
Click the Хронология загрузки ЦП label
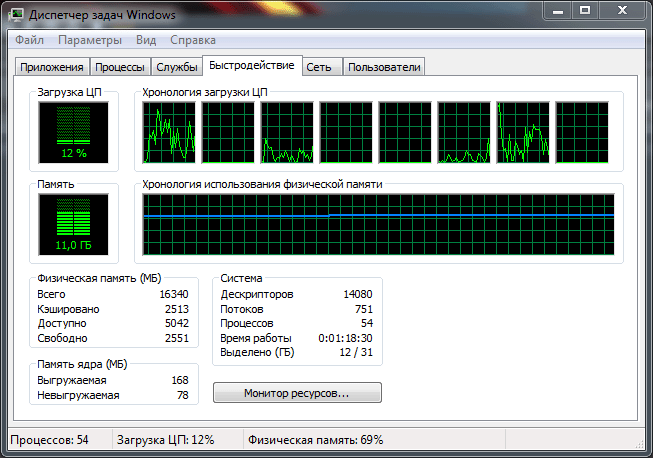click(205, 92)
